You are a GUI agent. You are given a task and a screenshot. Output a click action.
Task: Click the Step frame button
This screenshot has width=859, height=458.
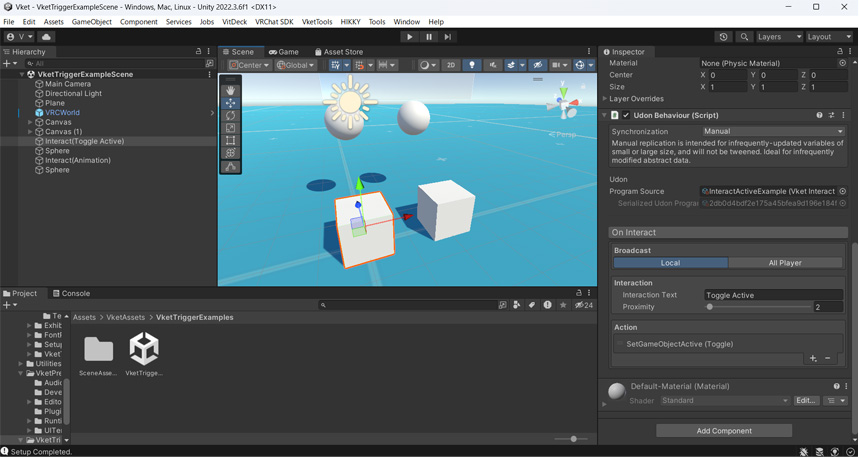pos(447,37)
